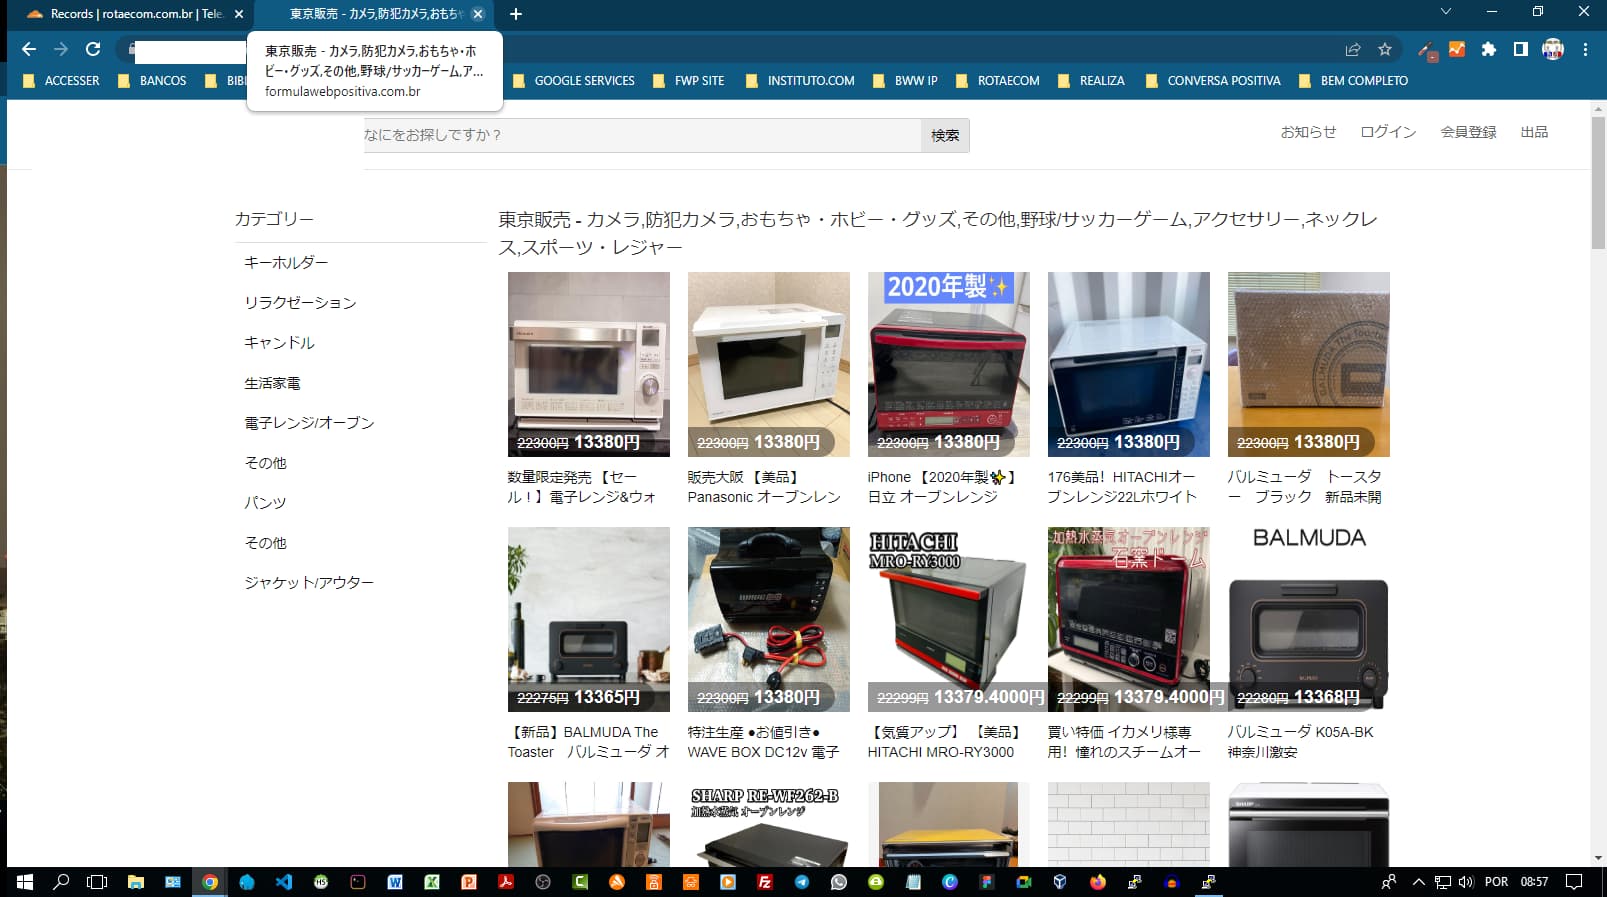The image size is (1607, 897).
Task: Open the FWP SITE bookmark folder
Action: tap(689, 81)
